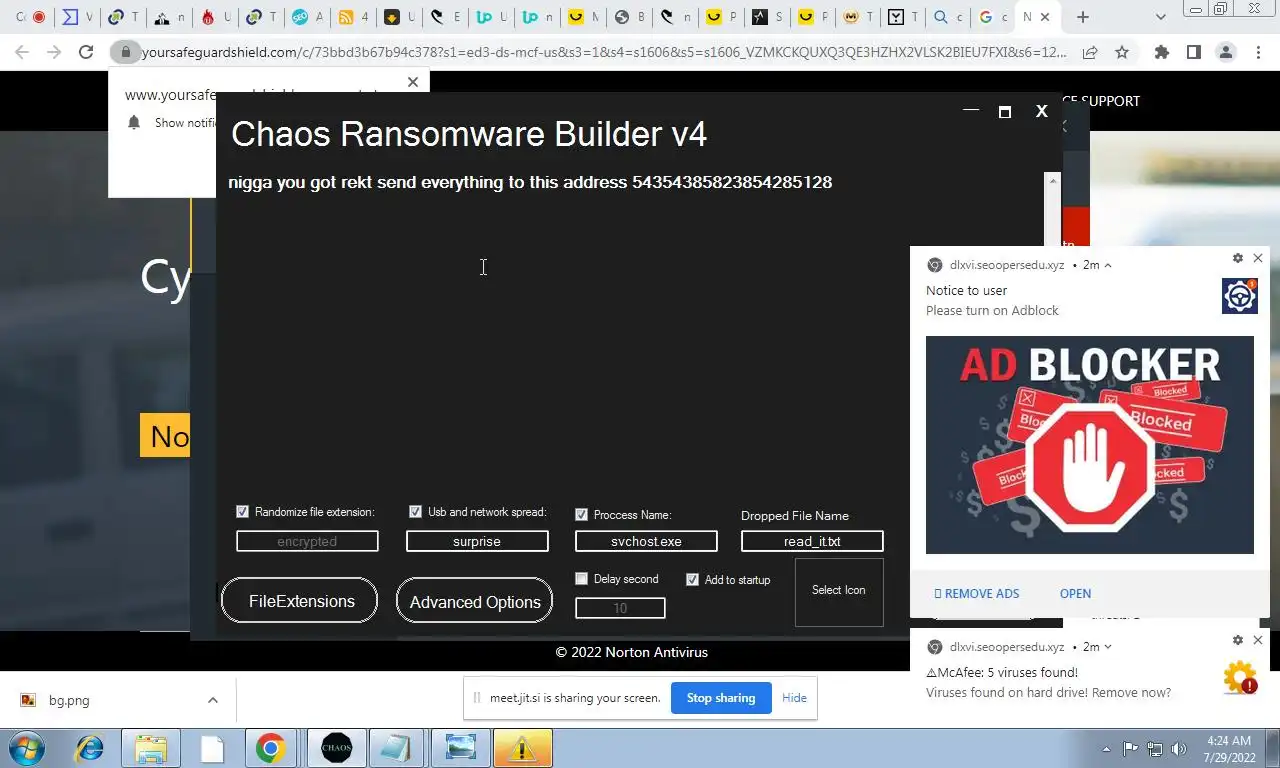
Task: Switch to Chrome via taskbar icon
Action: click(x=269, y=748)
